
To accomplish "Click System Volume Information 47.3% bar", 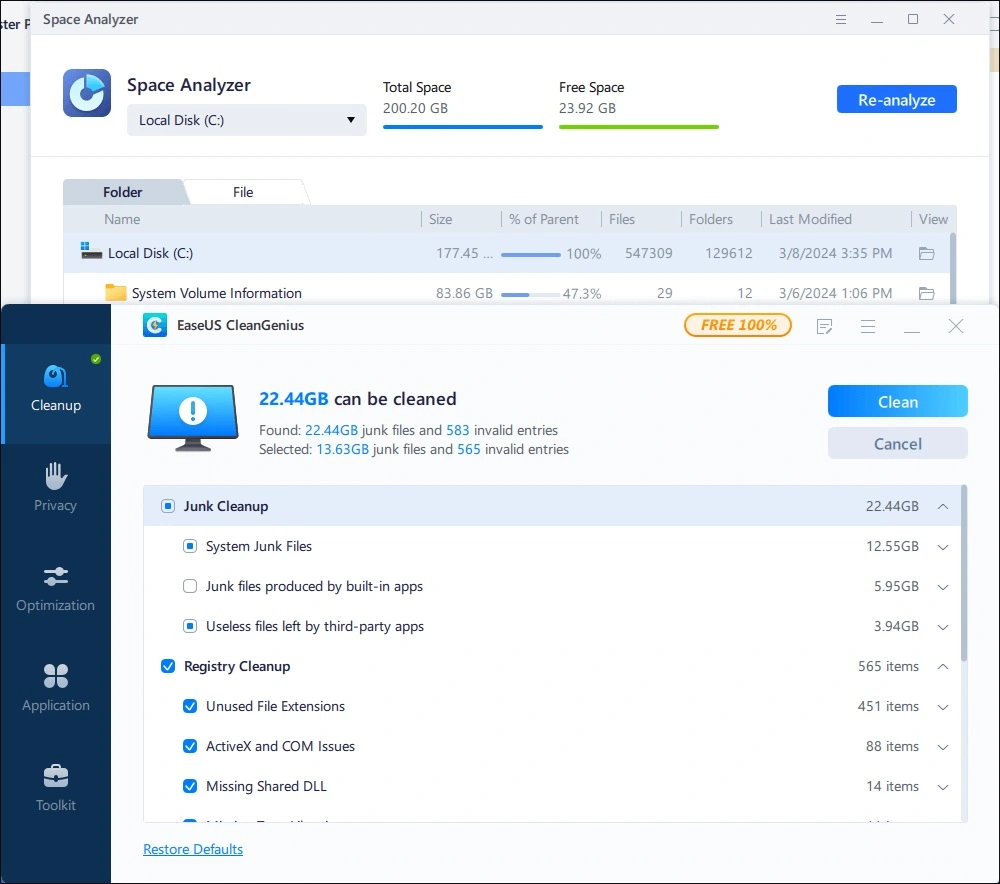I will (529, 295).
